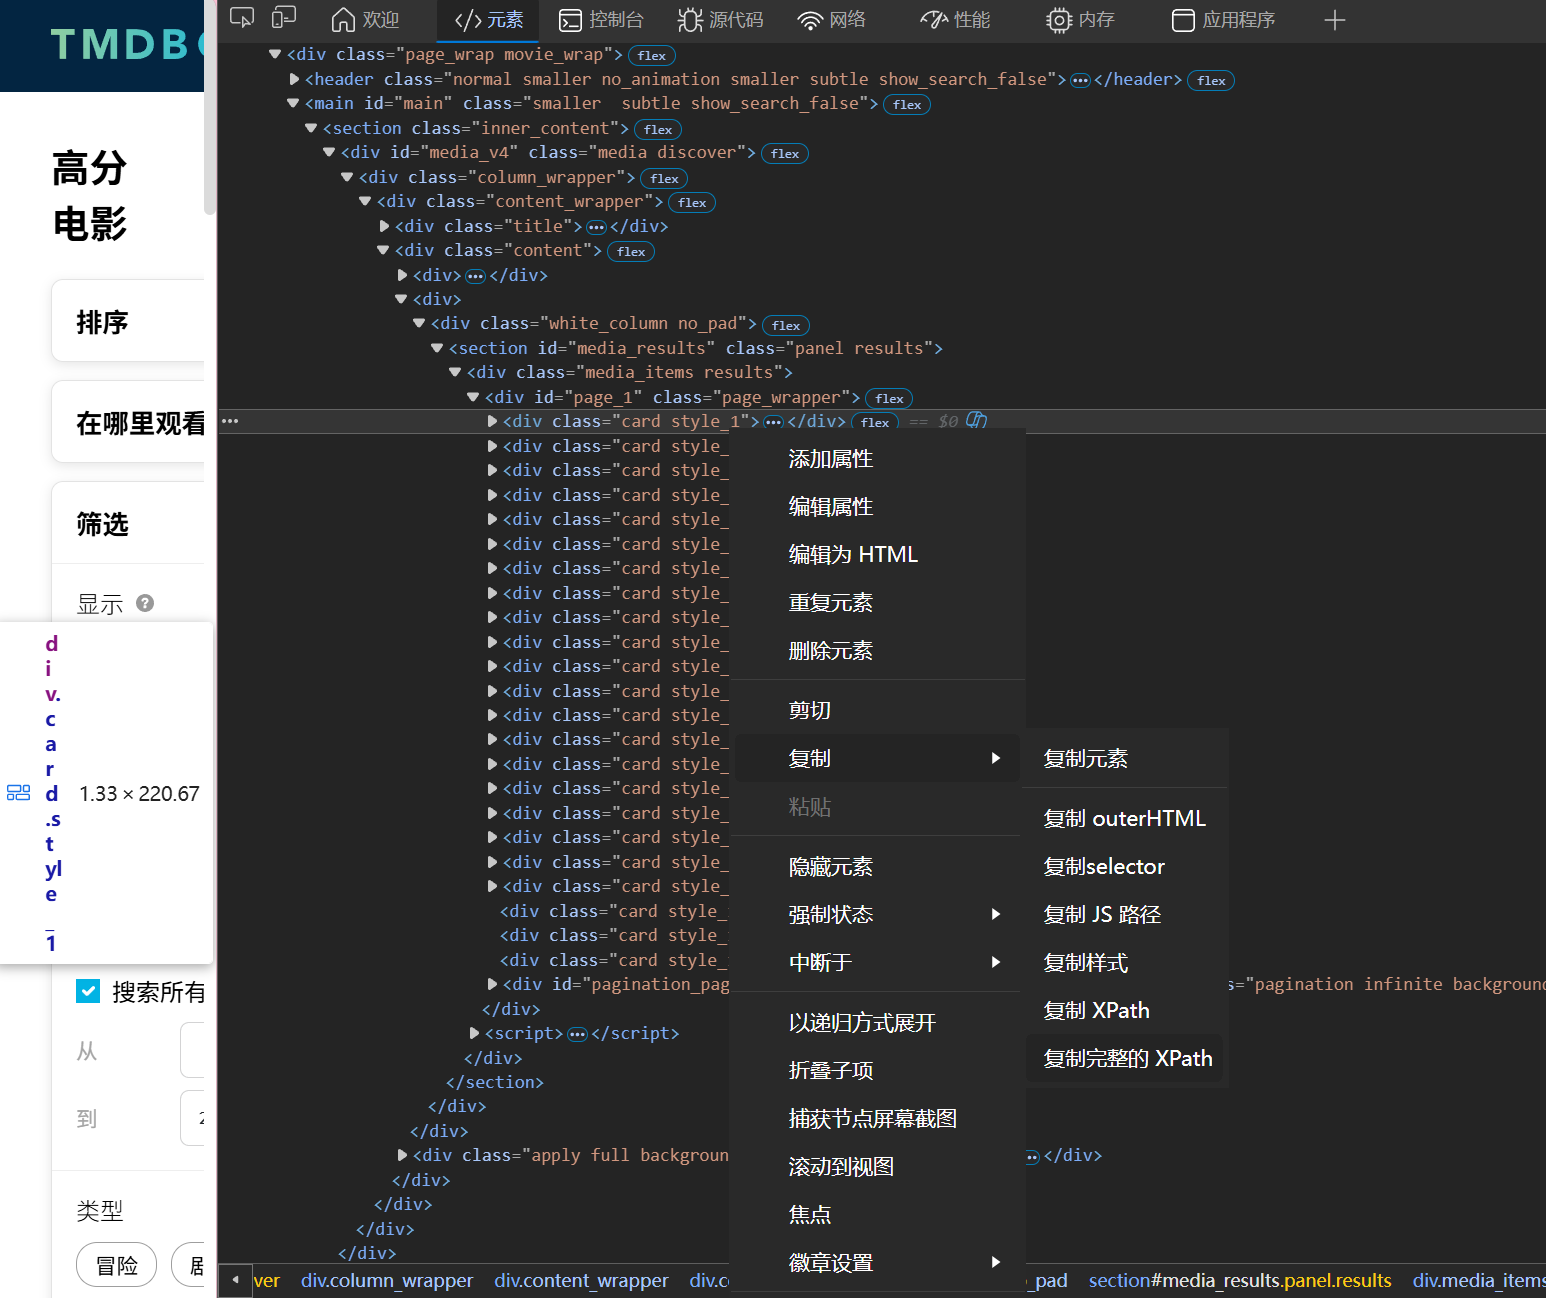Switch to the 元素 elements tab
The image size is (1546, 1298).
(x=488, y=20)
